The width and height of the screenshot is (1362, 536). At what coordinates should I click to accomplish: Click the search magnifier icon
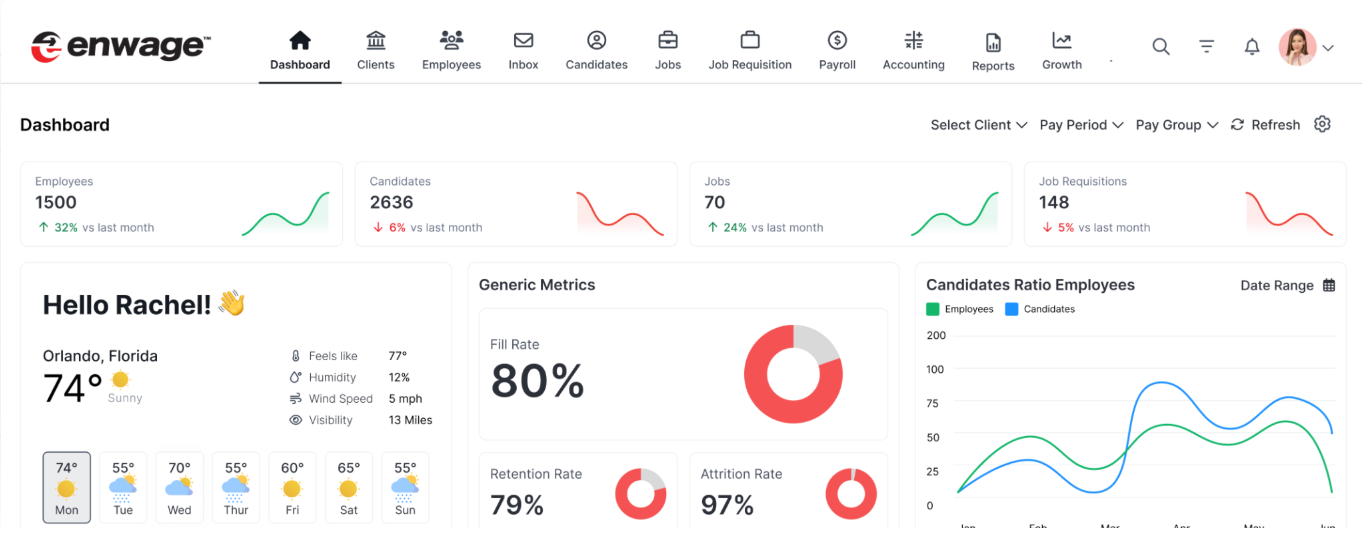[1160, 46]
